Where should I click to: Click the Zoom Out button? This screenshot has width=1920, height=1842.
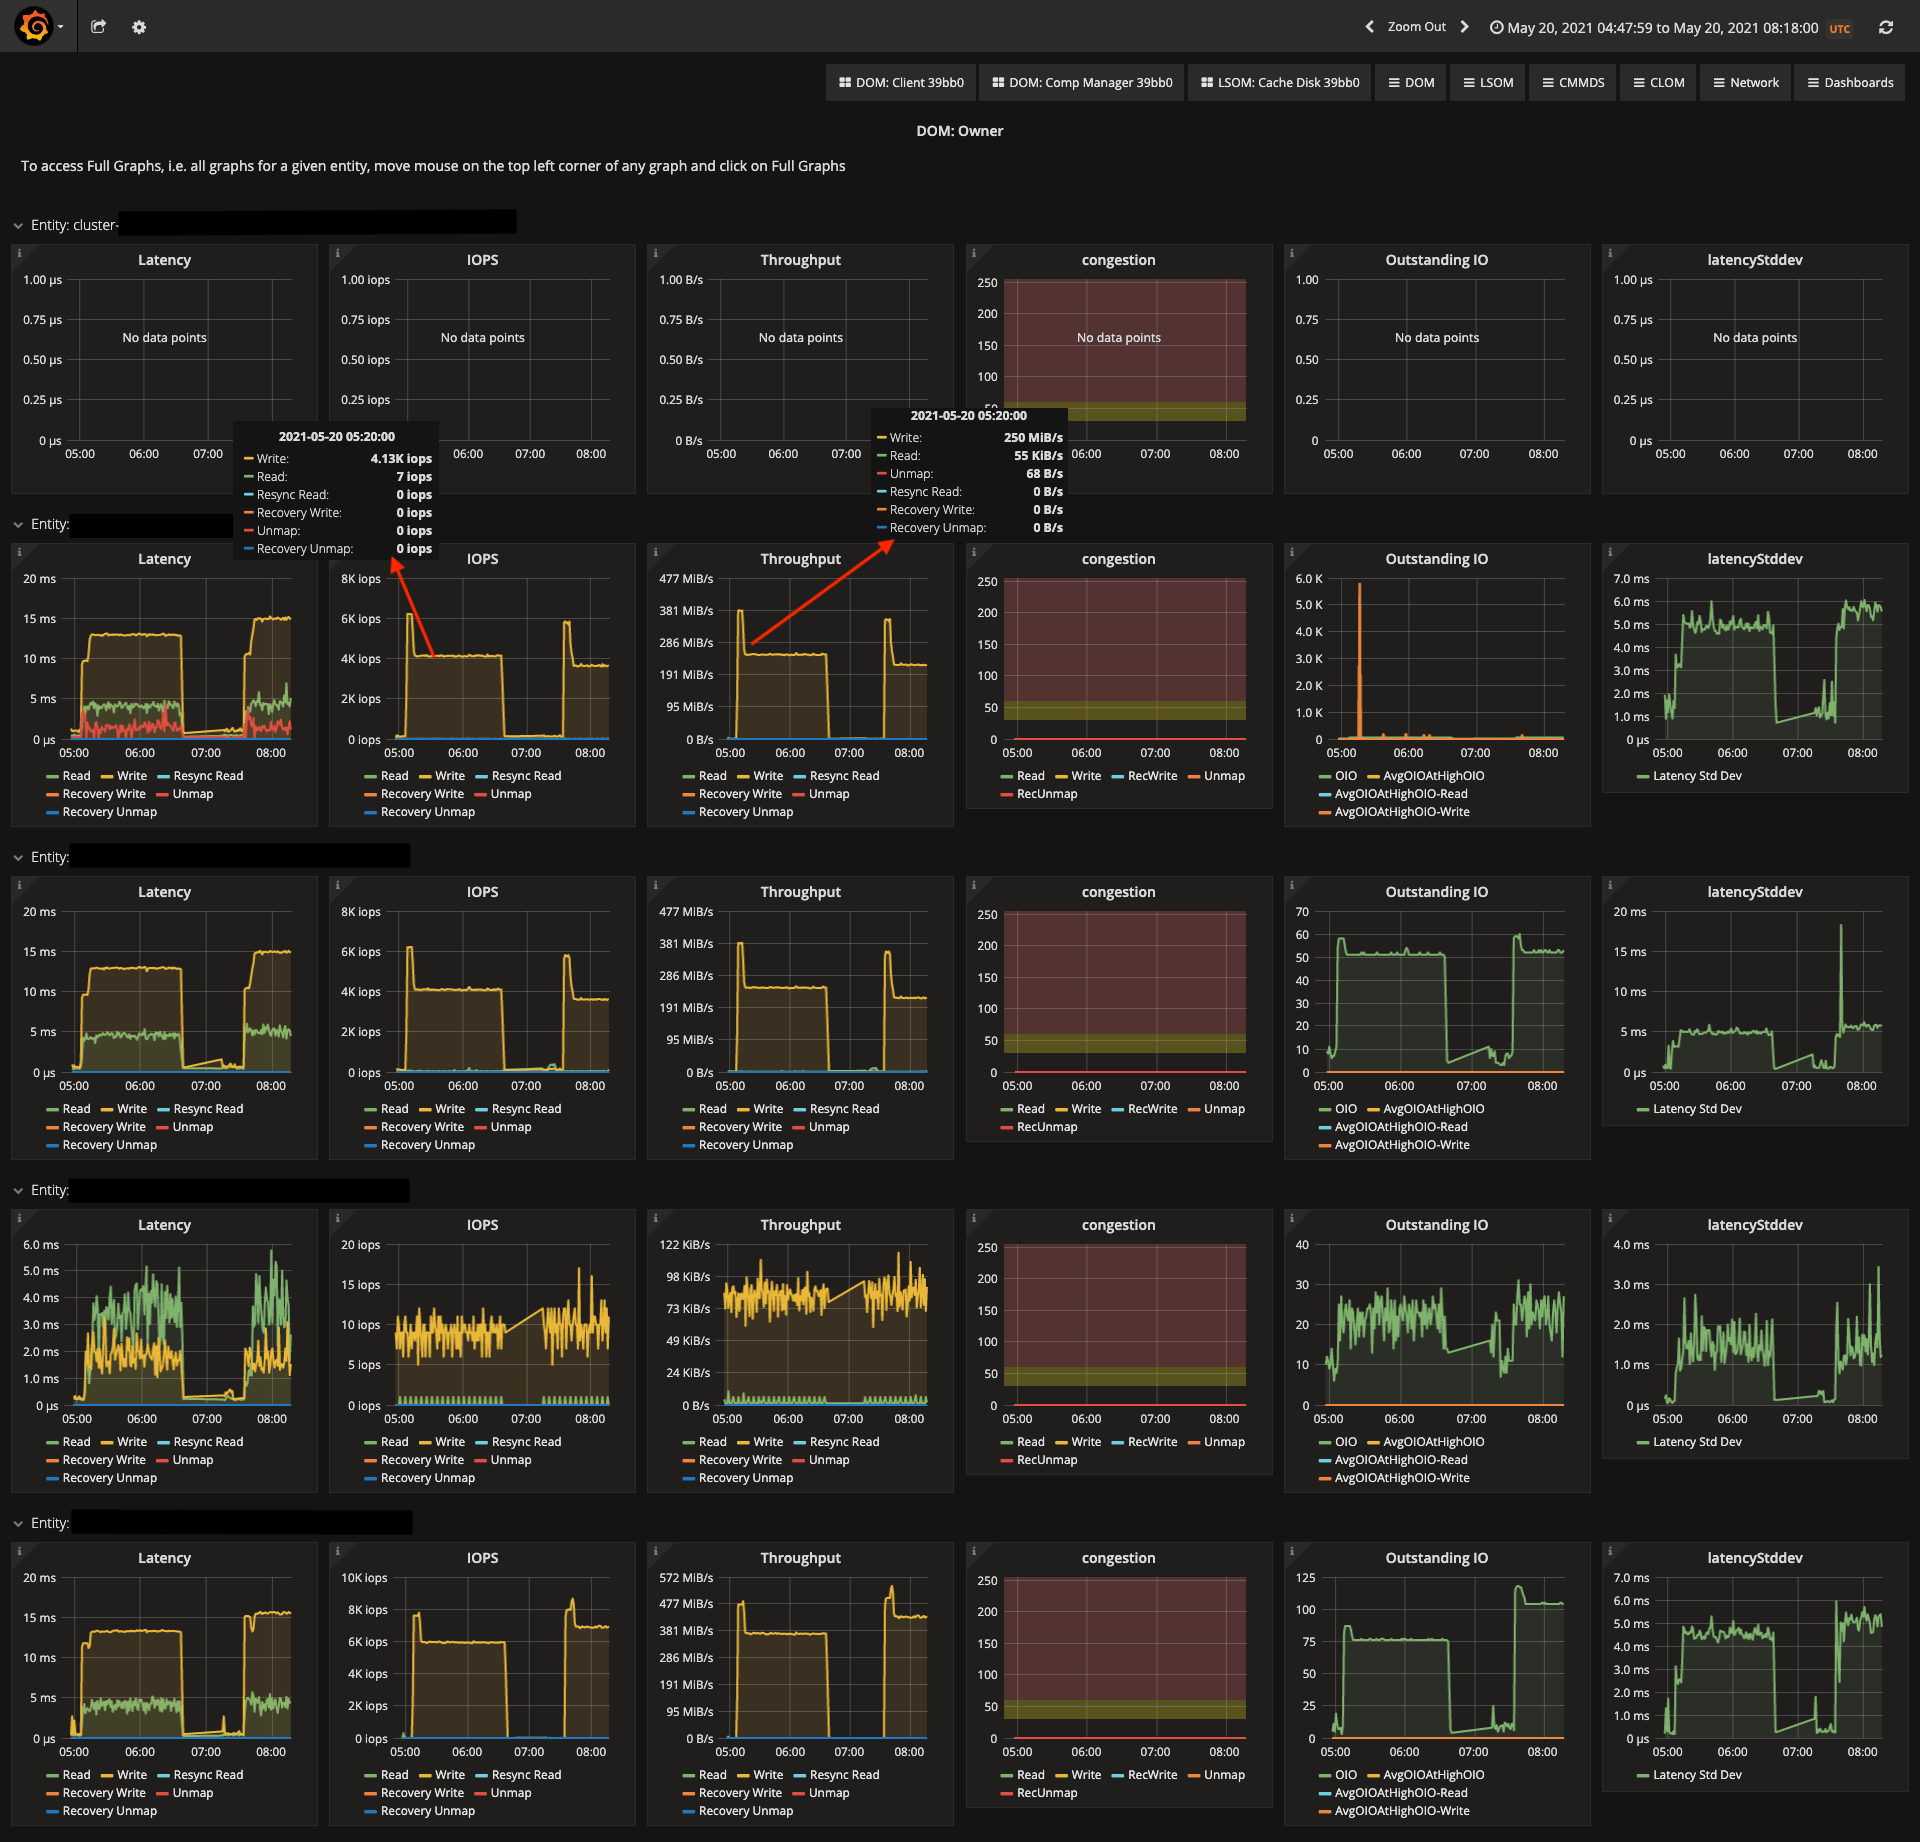click(x=1416, y=27)
